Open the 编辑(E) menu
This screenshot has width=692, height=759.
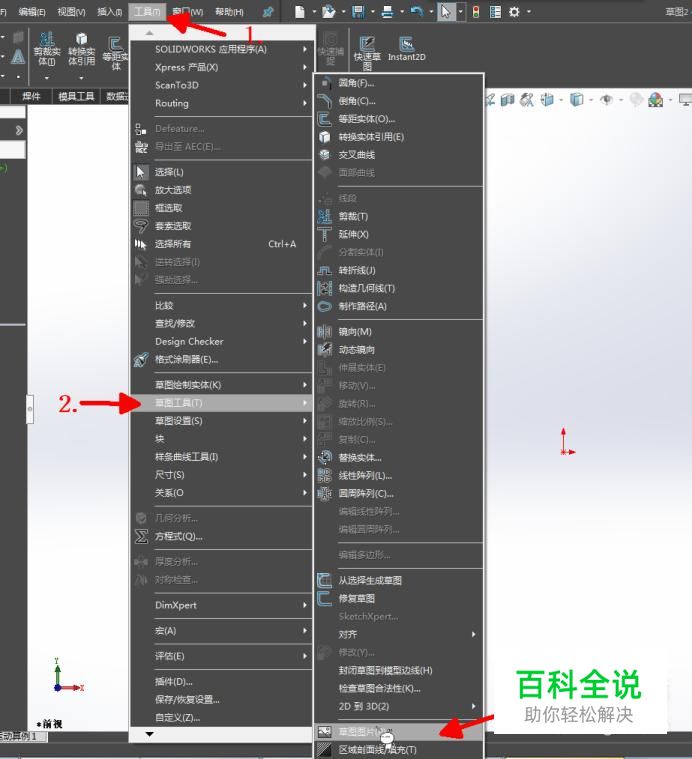click(x=31, y=12)
